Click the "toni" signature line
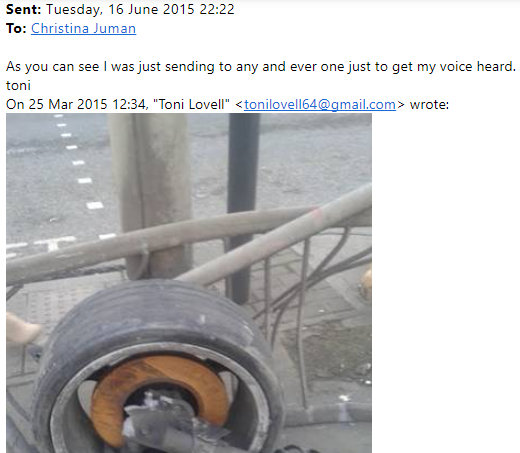Screen dimensions: 520x453 [x=18, y=86]
